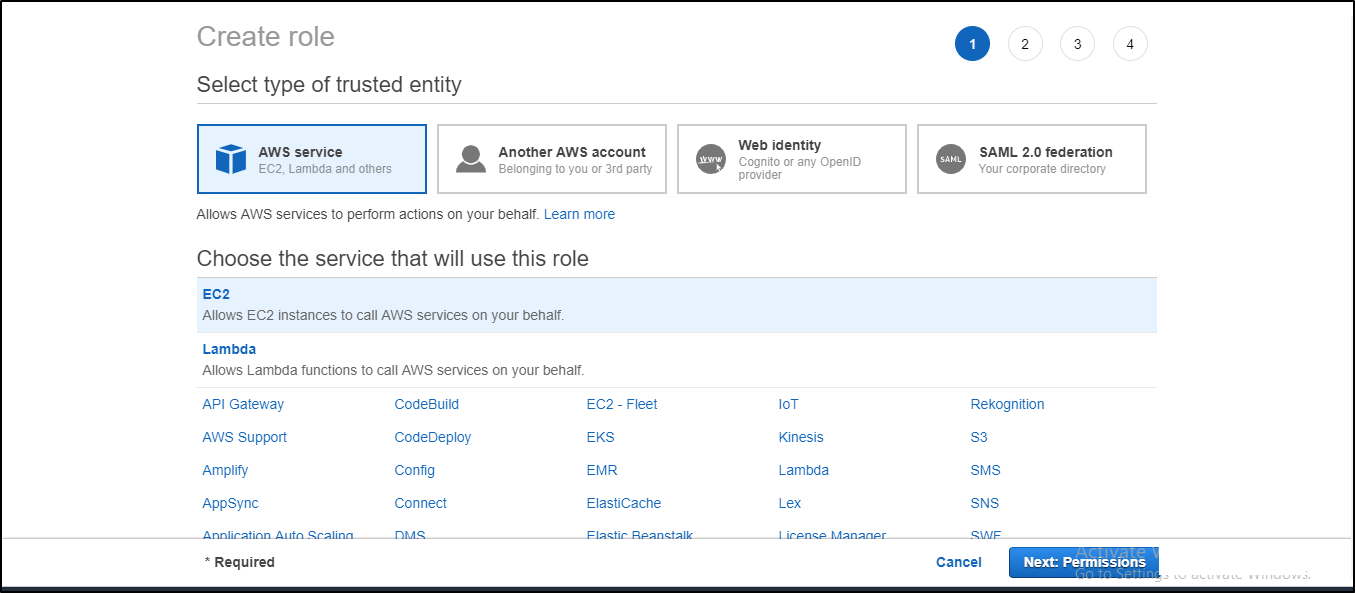Pick the CodeBuild service
Viewport: 1355px width, 593px height.
[x=427, y=404]
